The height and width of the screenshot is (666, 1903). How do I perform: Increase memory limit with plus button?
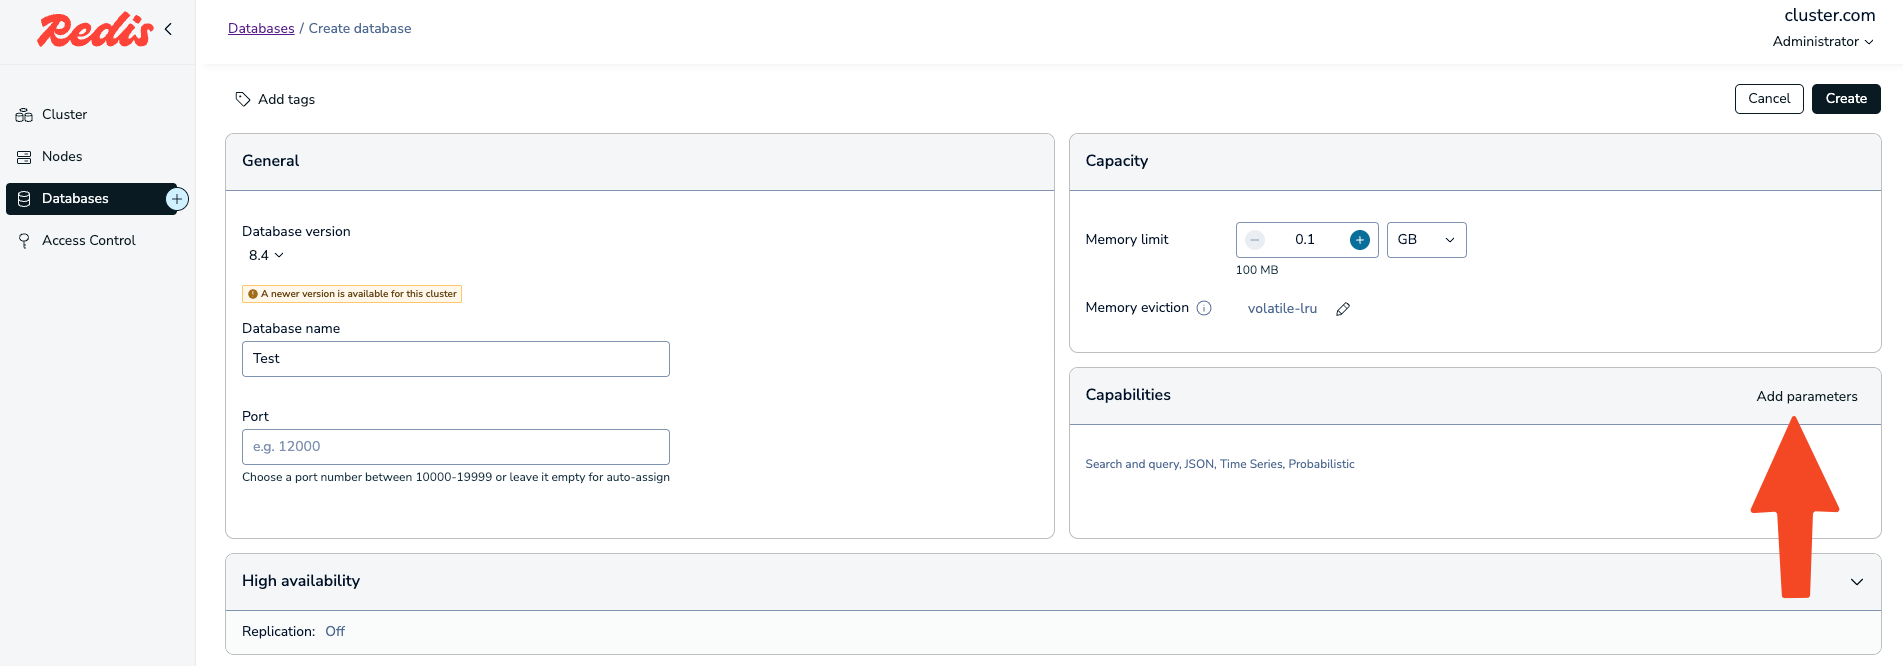click(1359, 240)
